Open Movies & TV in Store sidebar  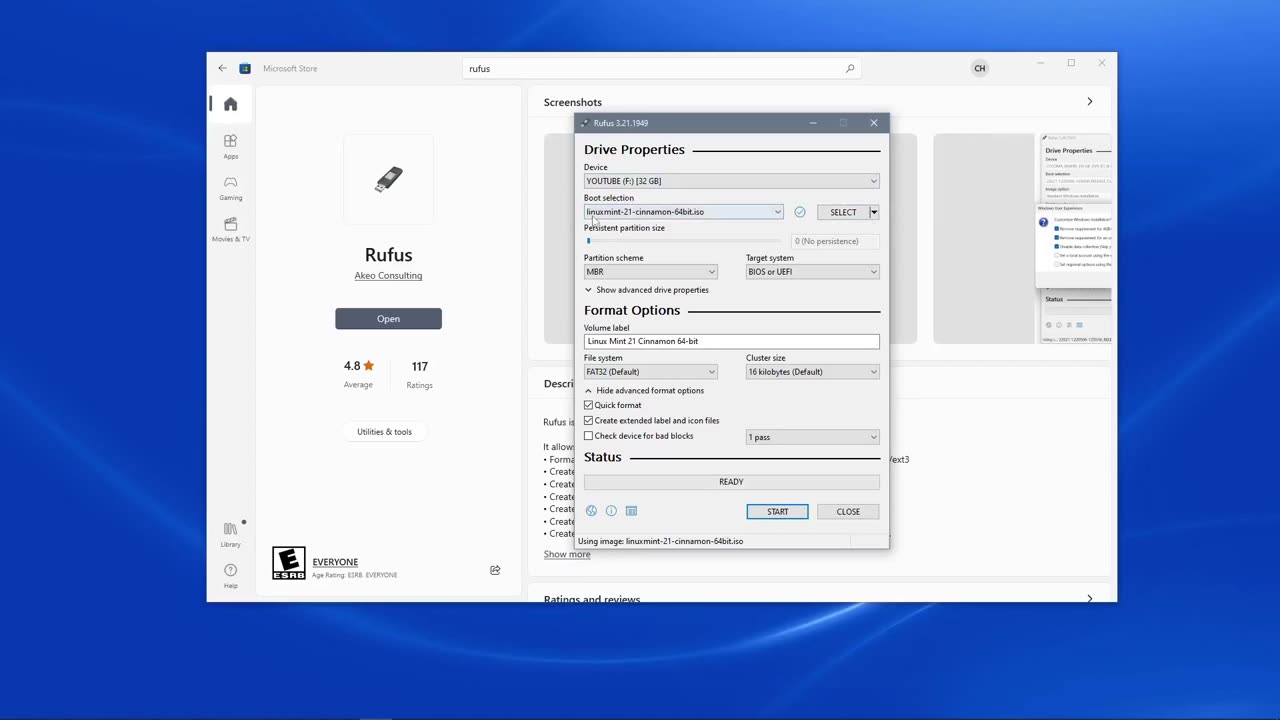[x=231, y=229]
